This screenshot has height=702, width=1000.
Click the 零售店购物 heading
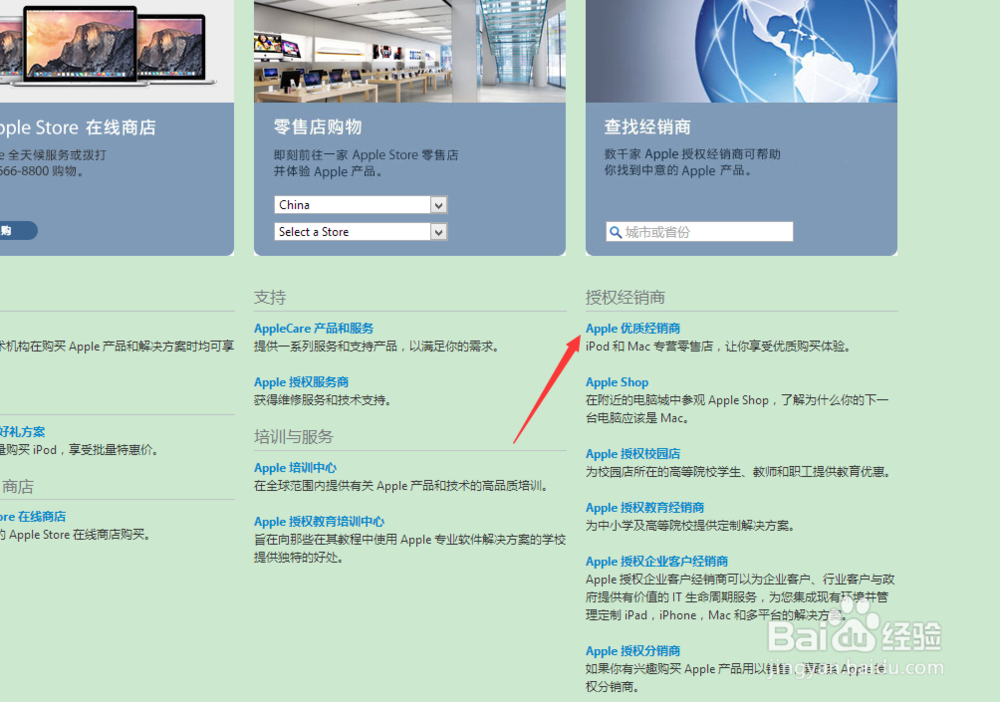pyautogui.click(x=318, y=127)
